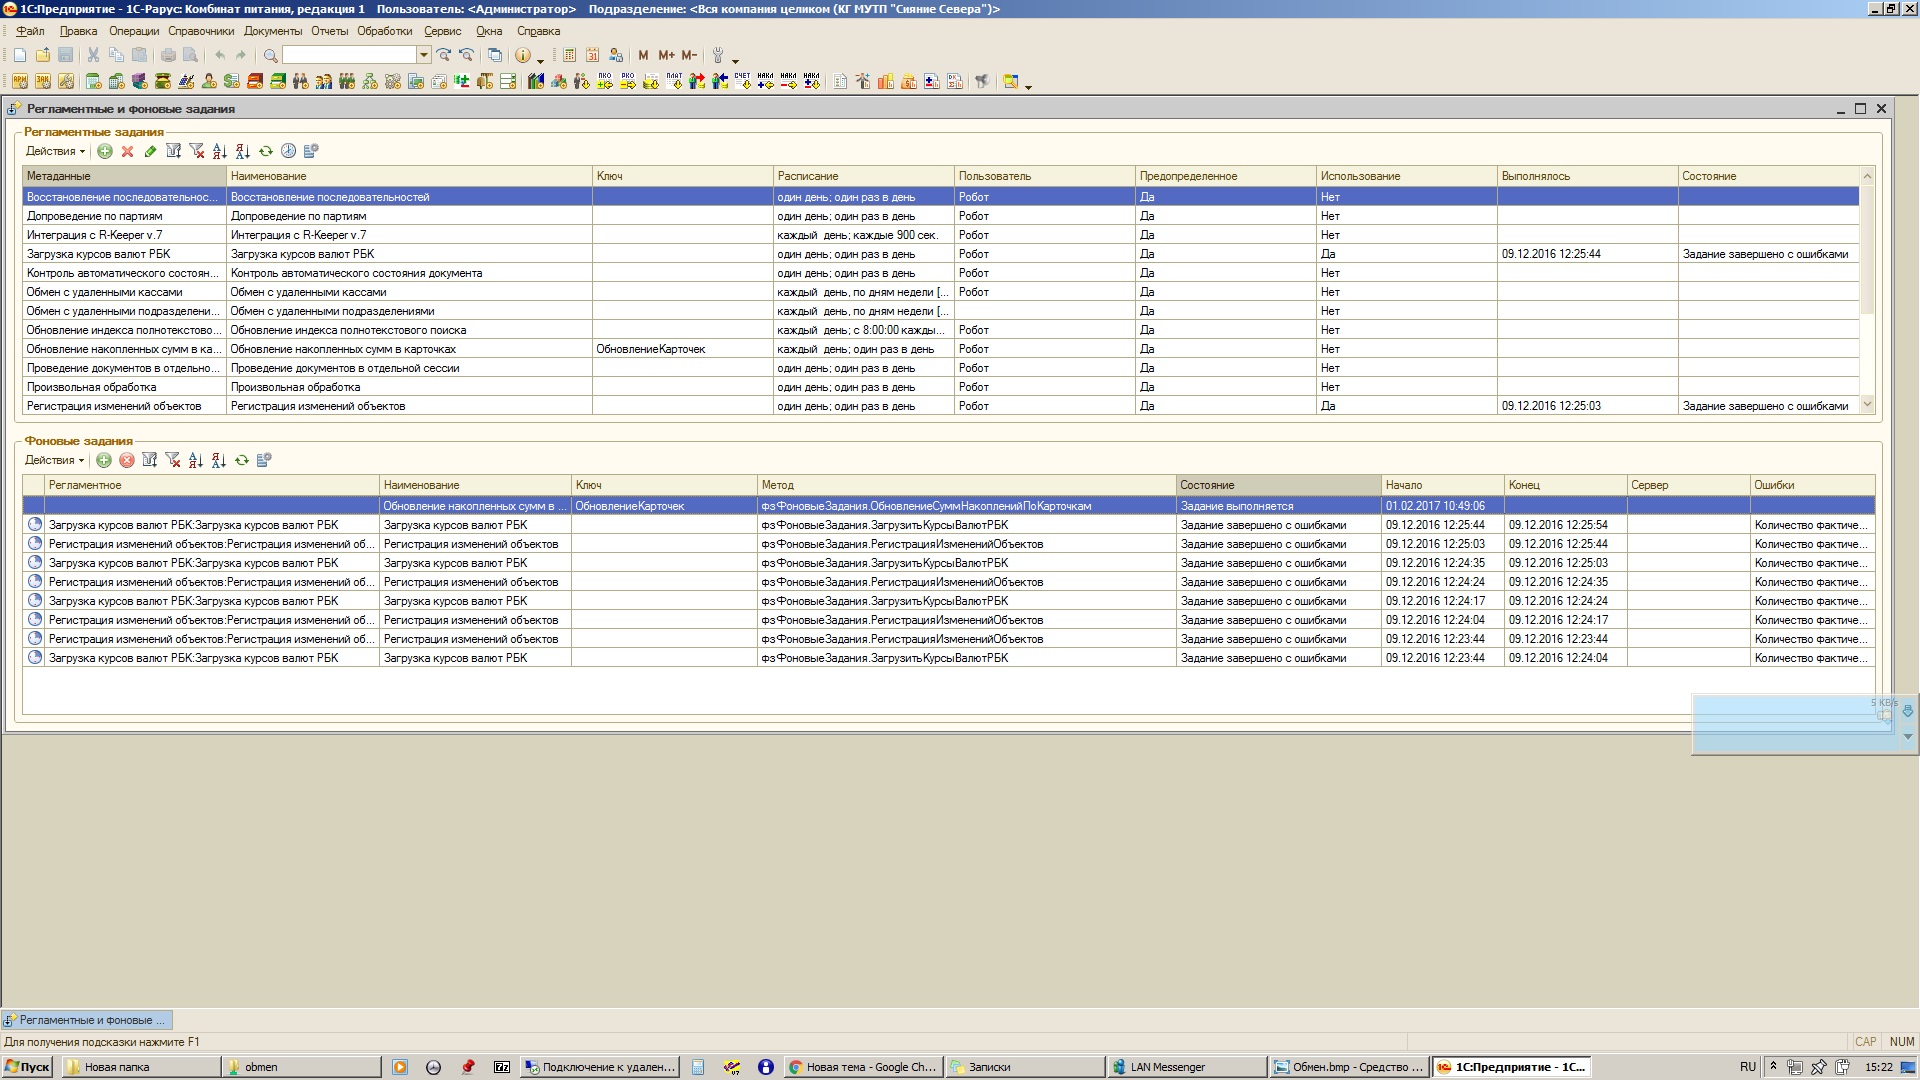The image size is (1920, 1080).
Task: Sort scheduled jobs descending Я-А
Action: coord(243,151)
